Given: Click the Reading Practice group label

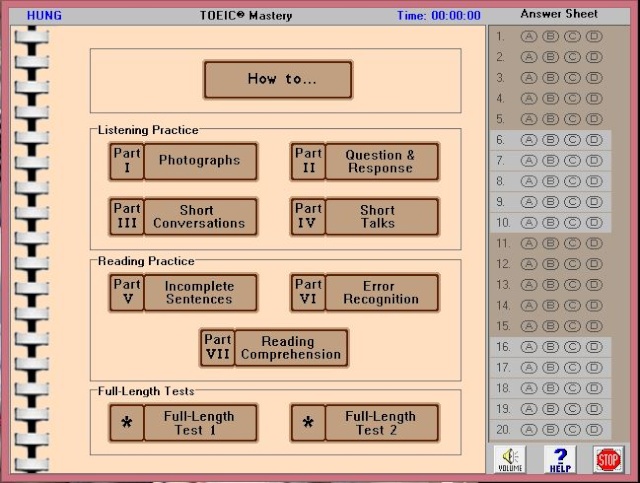Looking at the screenshot, I should pyautogui.click(x=146, y=261).
